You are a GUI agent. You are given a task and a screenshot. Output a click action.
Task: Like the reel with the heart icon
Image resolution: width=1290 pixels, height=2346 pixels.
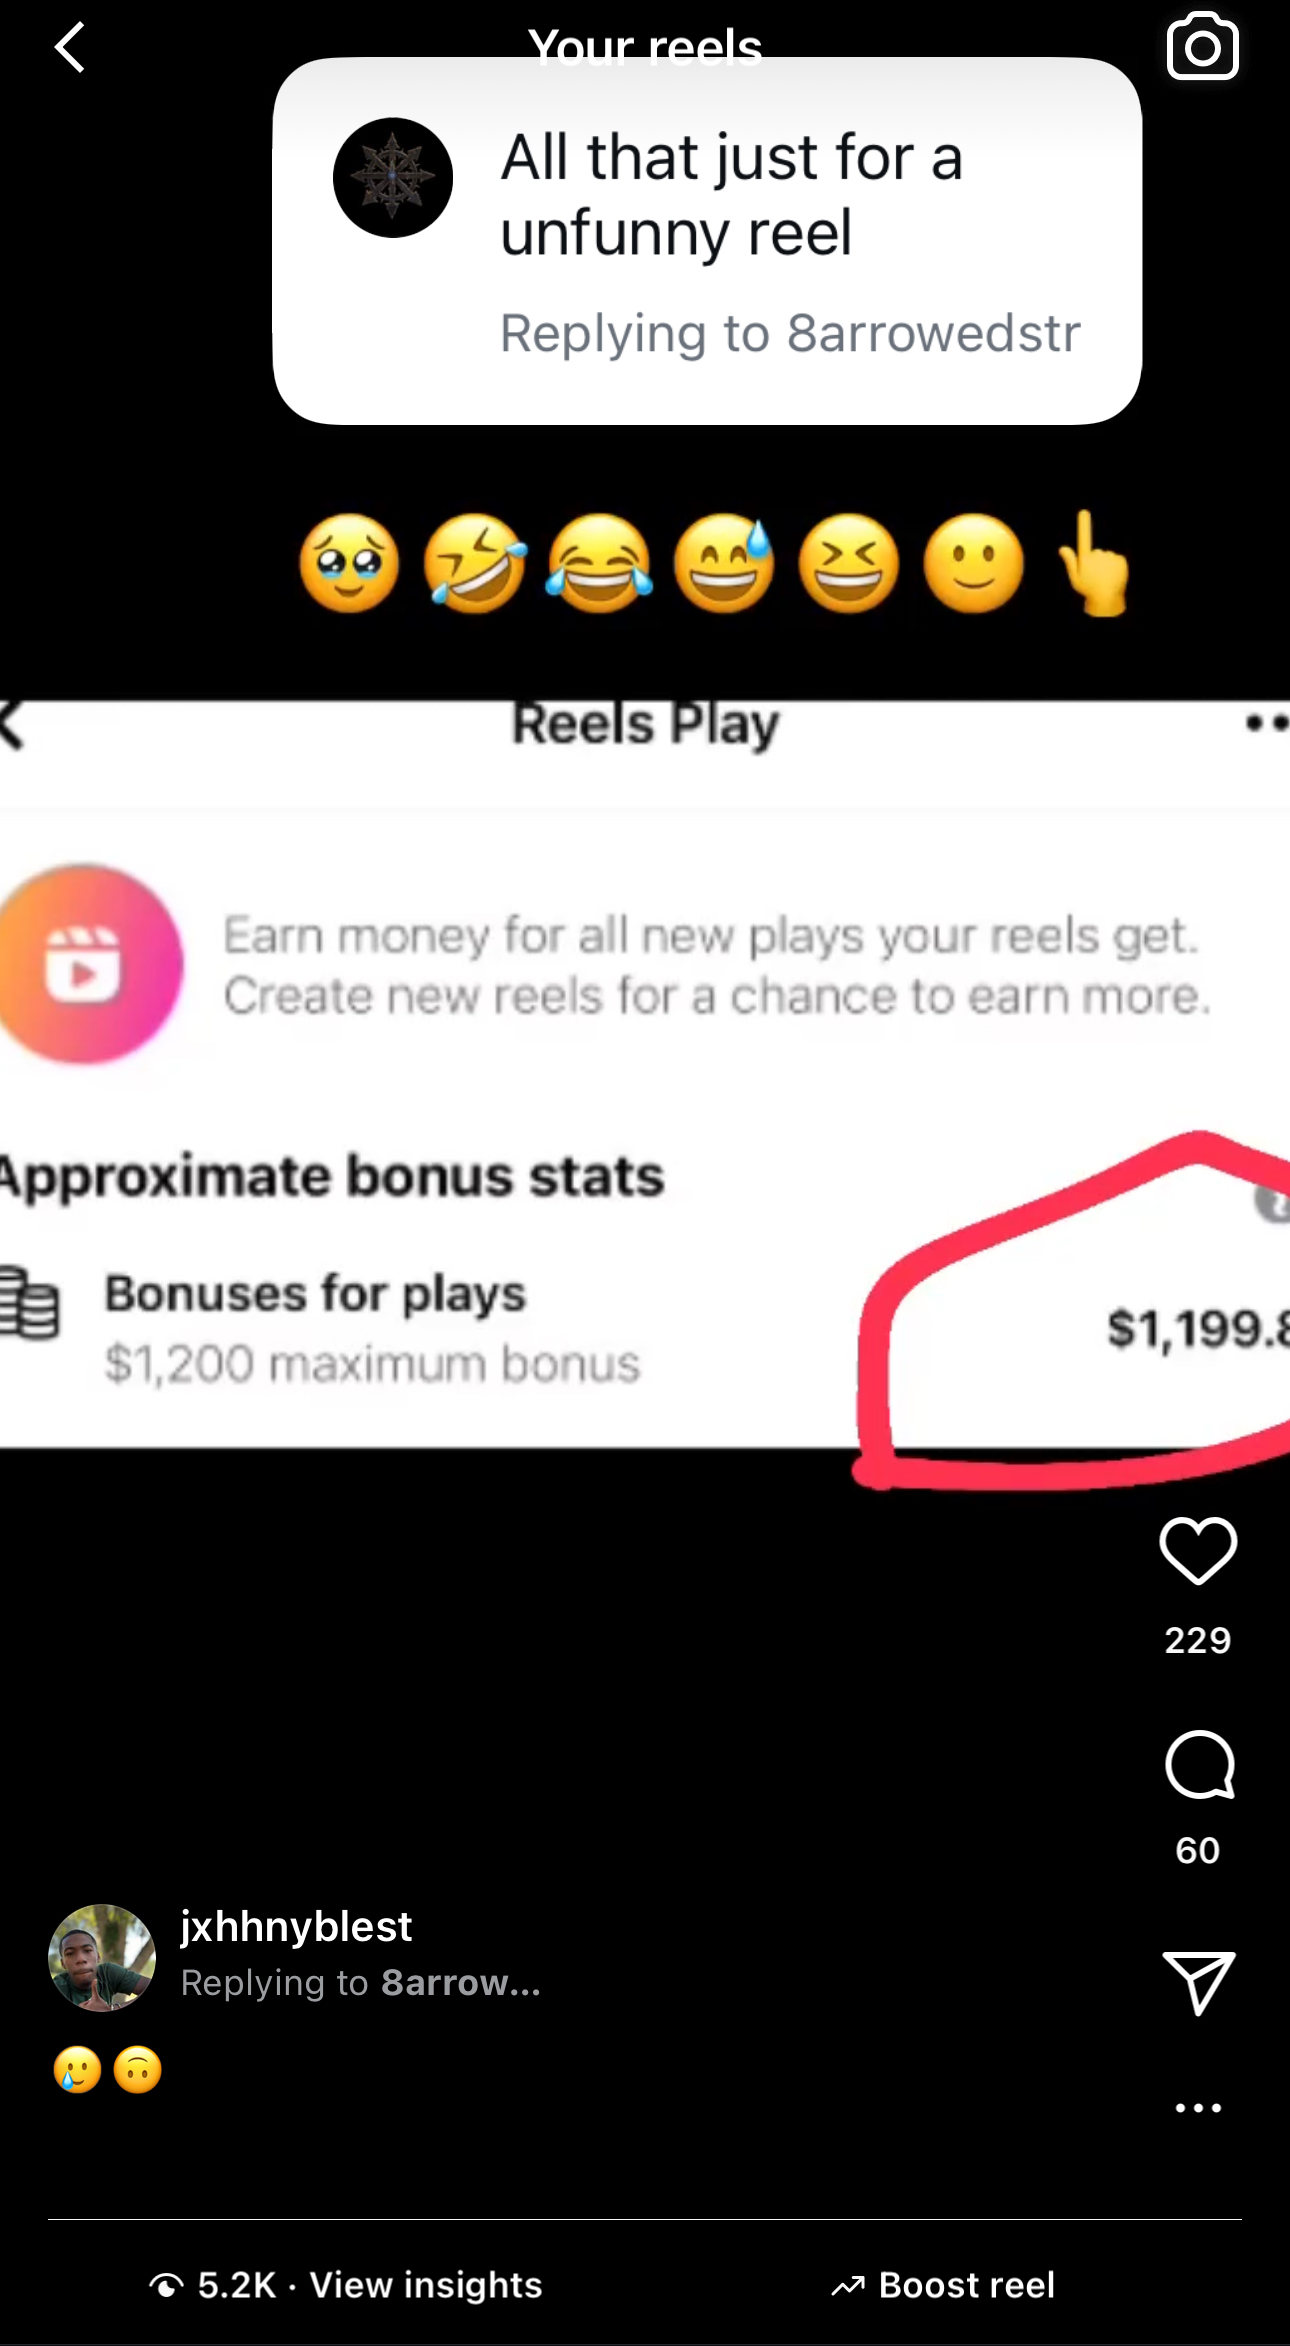click(x=1198, y=1551)
